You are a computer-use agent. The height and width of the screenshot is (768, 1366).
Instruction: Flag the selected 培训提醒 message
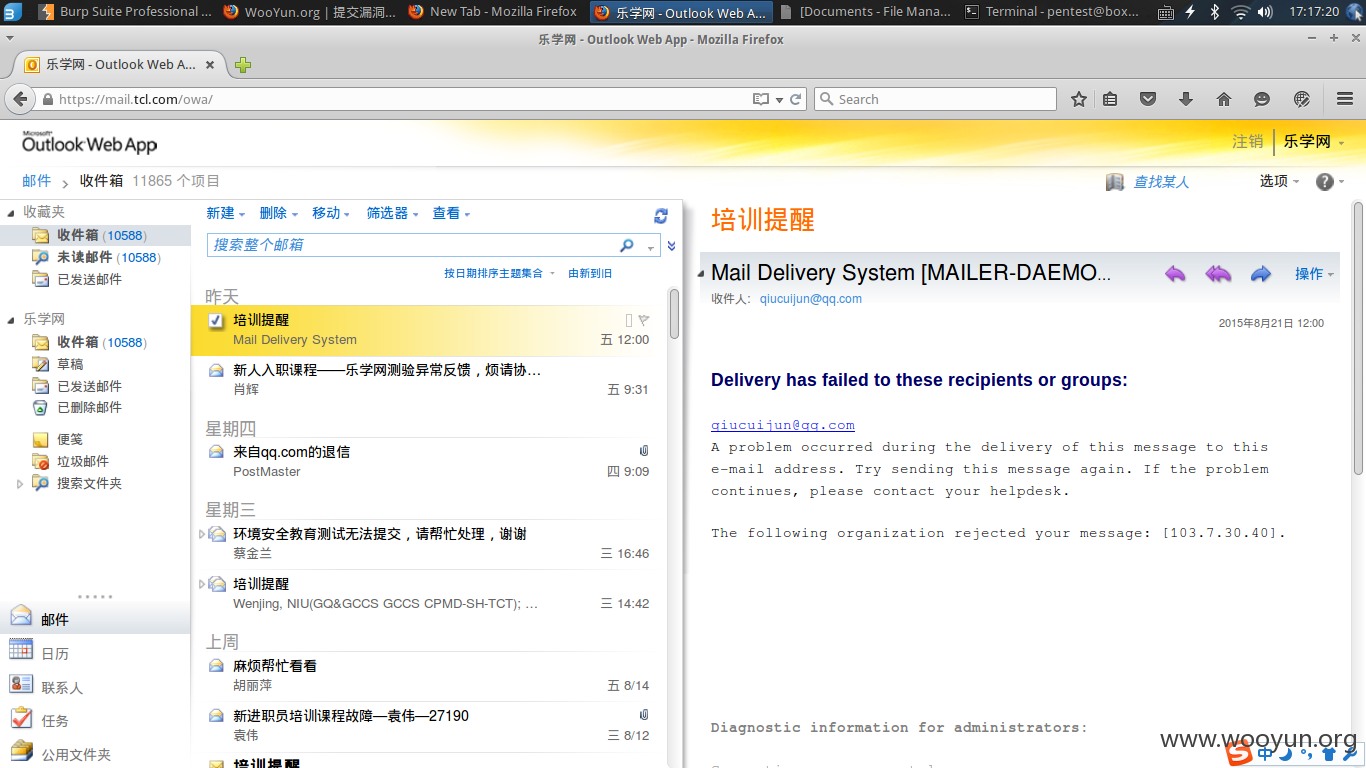pos(644,320)
